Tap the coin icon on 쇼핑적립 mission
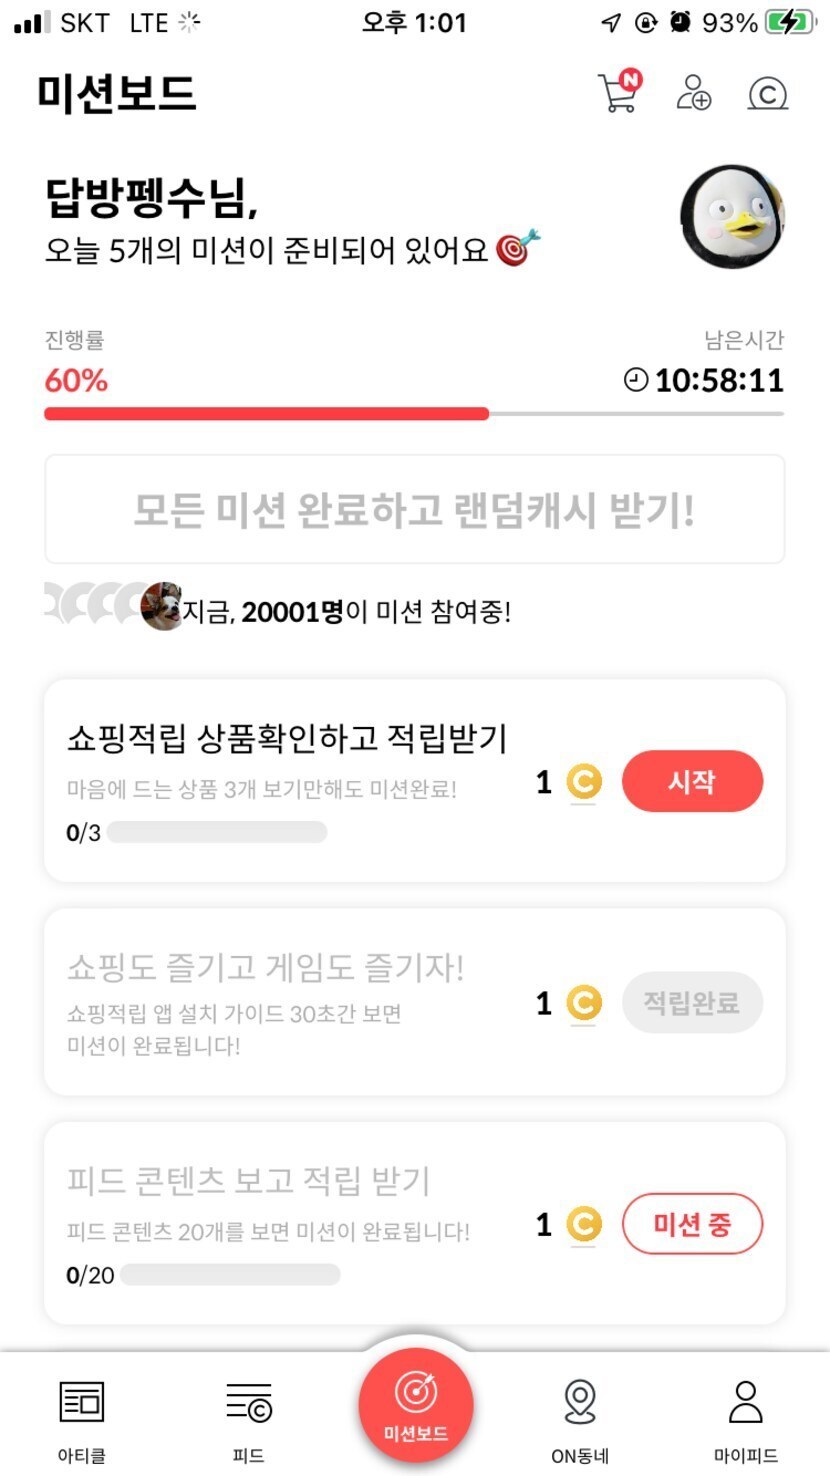Image resolution: width=830 pixels, height=1476 pixels. click(x=584, y=782)
